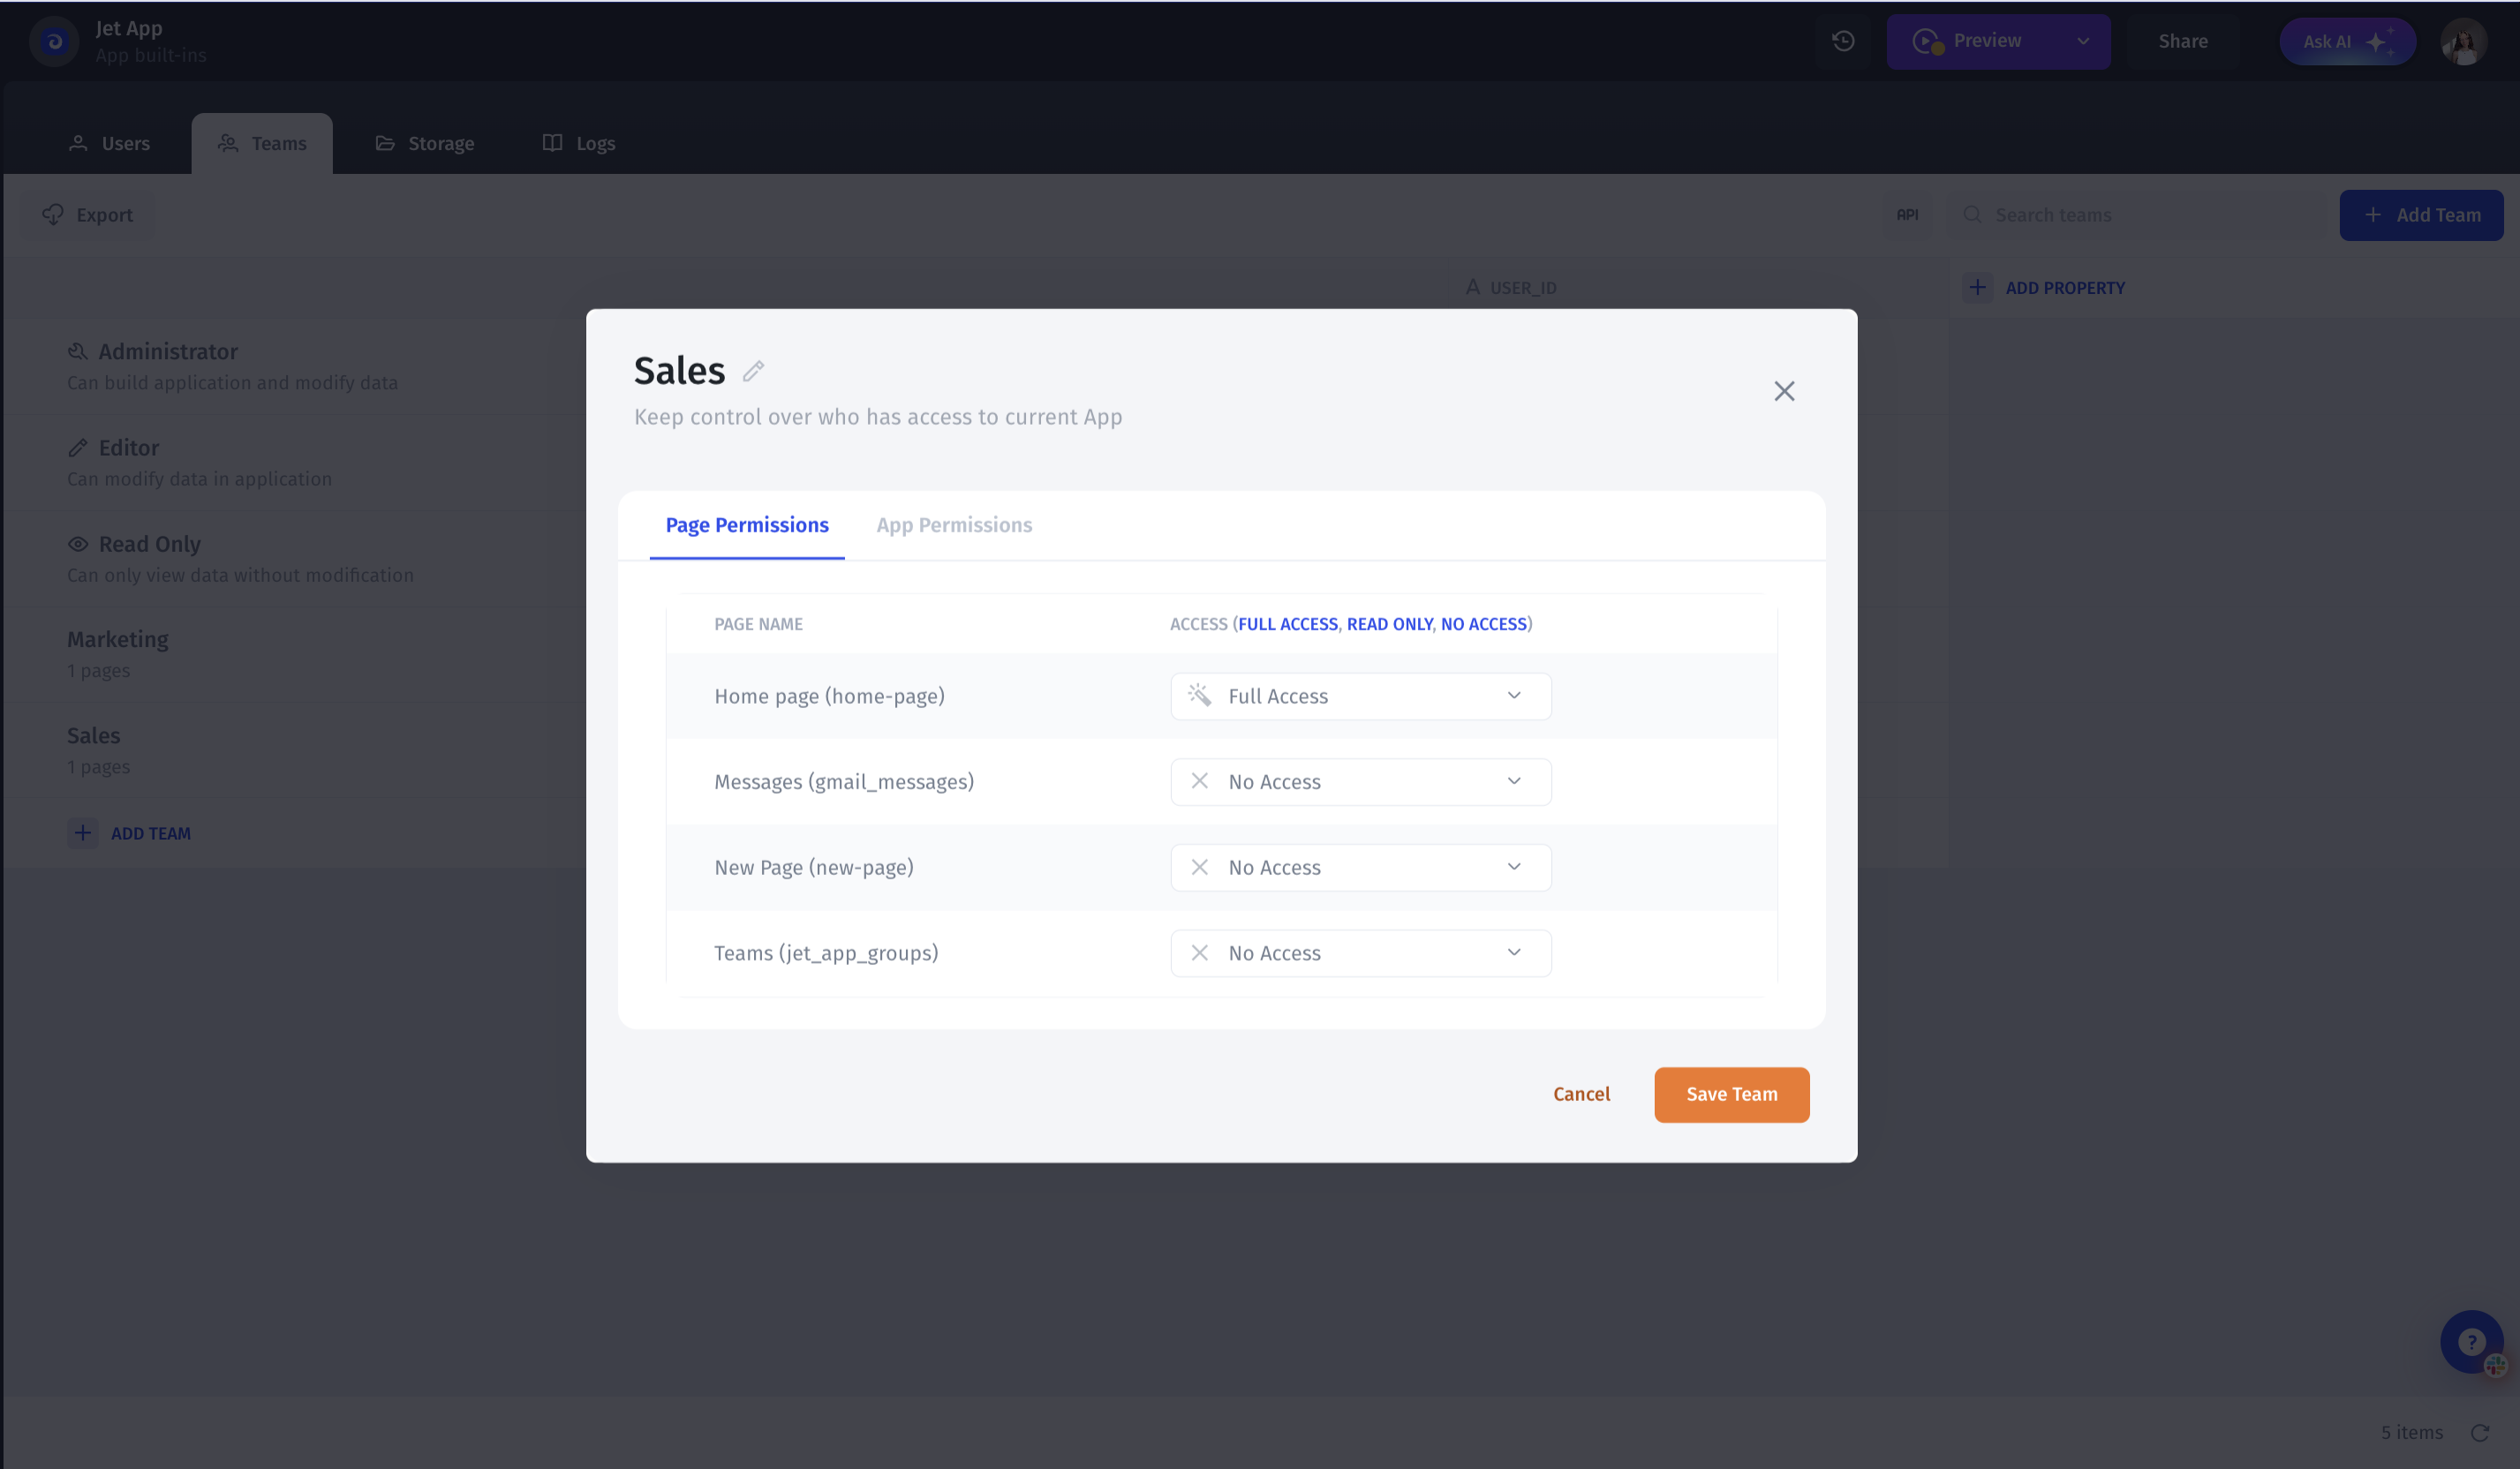Click the help question mark bubble
This screenshot has width=2520, height=1469.
(x=2470, y=1341)
